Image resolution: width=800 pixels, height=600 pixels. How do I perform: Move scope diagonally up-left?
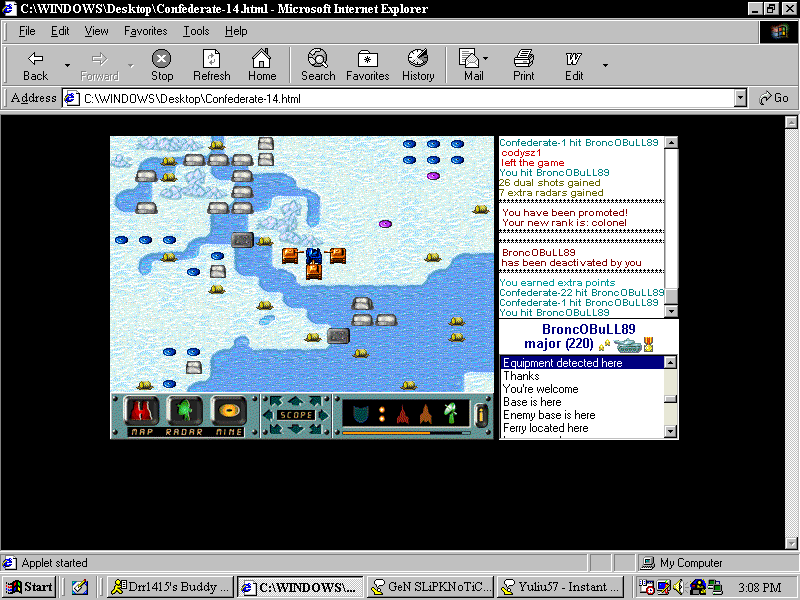(276, 401)
